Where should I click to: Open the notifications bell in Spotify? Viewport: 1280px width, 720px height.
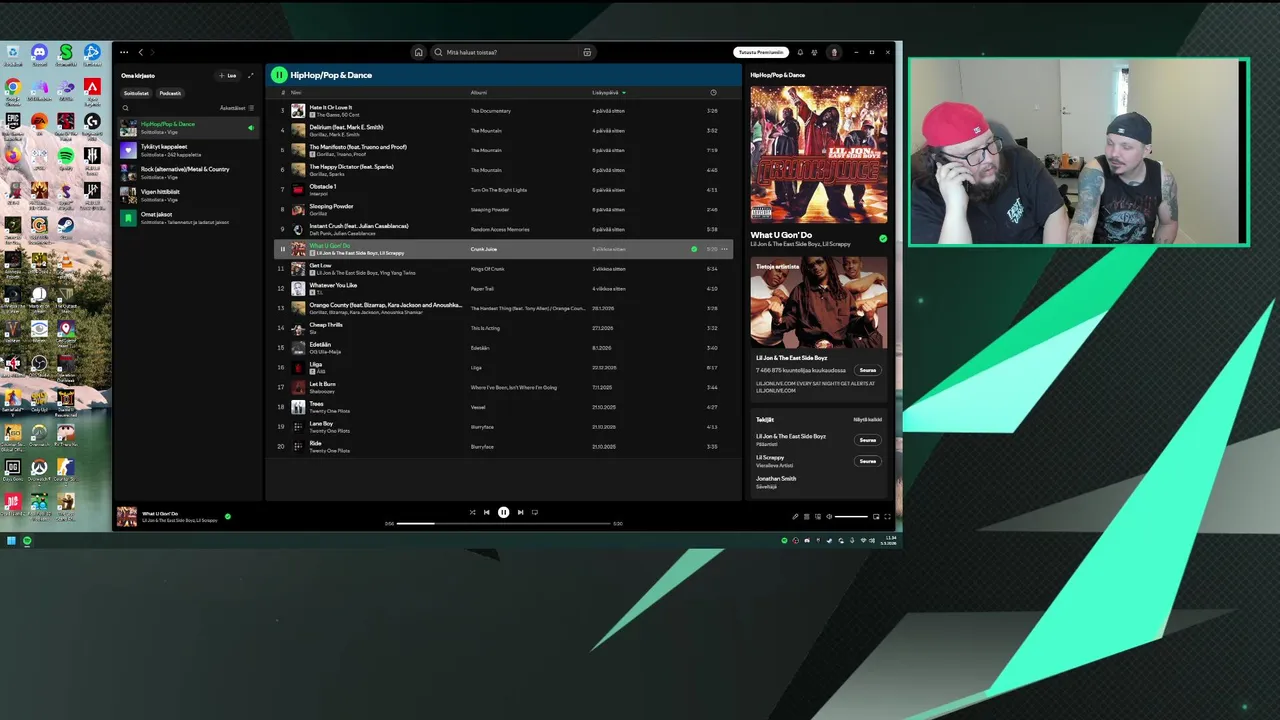pos(800,52)
